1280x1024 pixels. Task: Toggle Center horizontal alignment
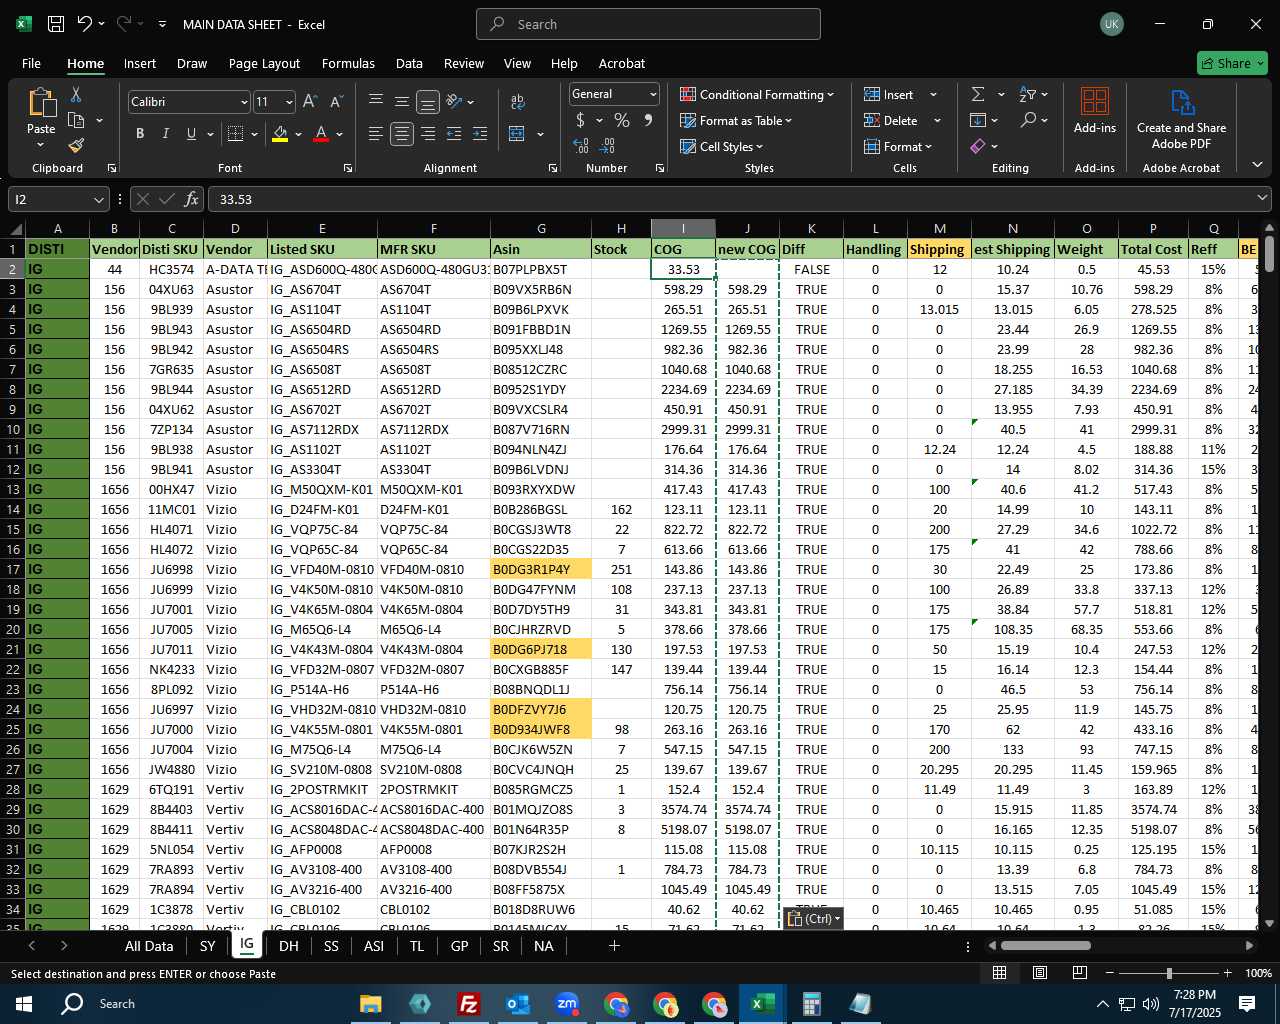(x=402, y=134)
